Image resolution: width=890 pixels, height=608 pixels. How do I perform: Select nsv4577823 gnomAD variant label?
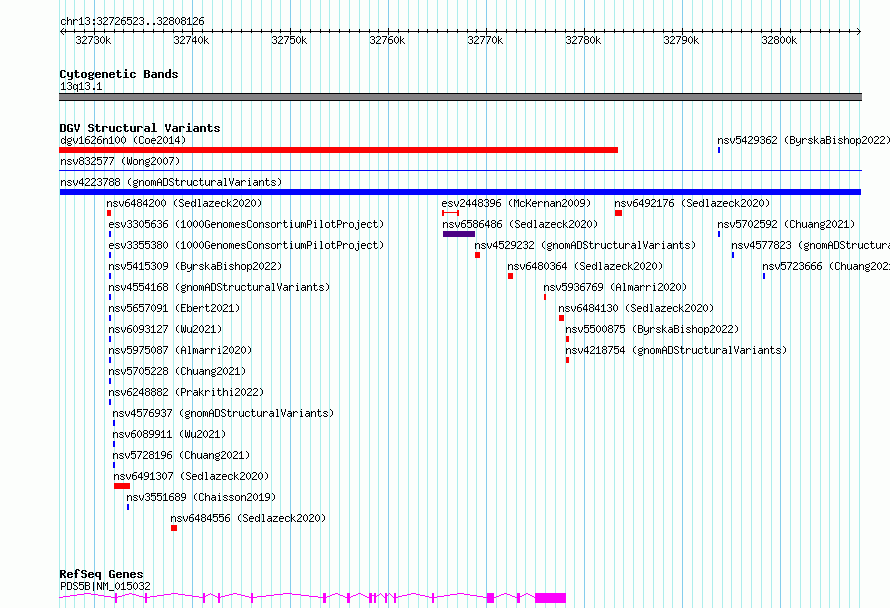(810, 245)
